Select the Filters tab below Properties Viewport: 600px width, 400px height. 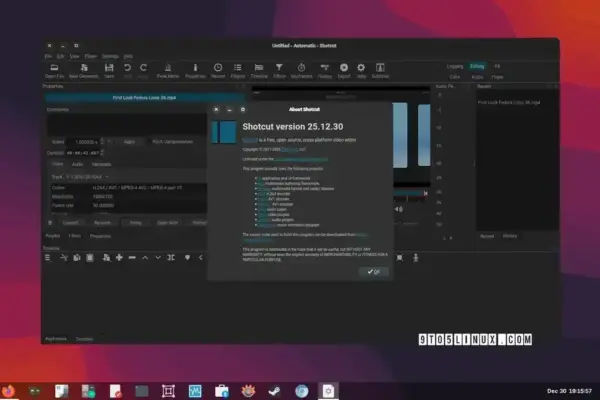point(75,236)
